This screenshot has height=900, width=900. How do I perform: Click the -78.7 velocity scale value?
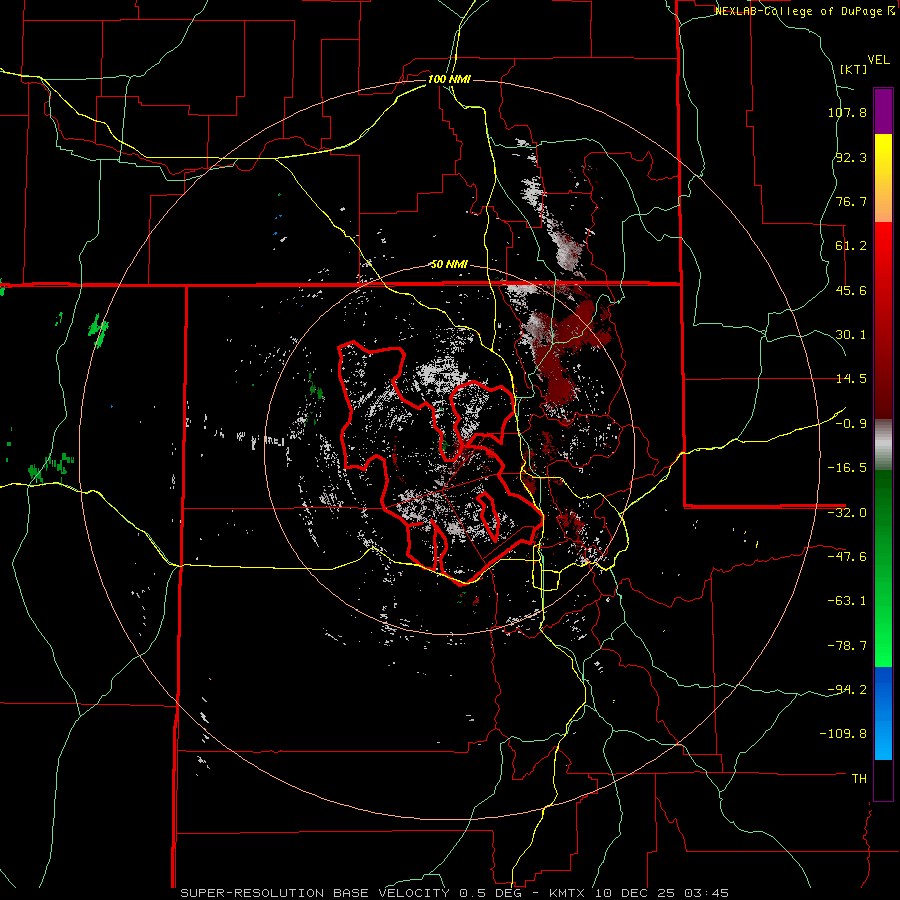[x=847, y=646]
